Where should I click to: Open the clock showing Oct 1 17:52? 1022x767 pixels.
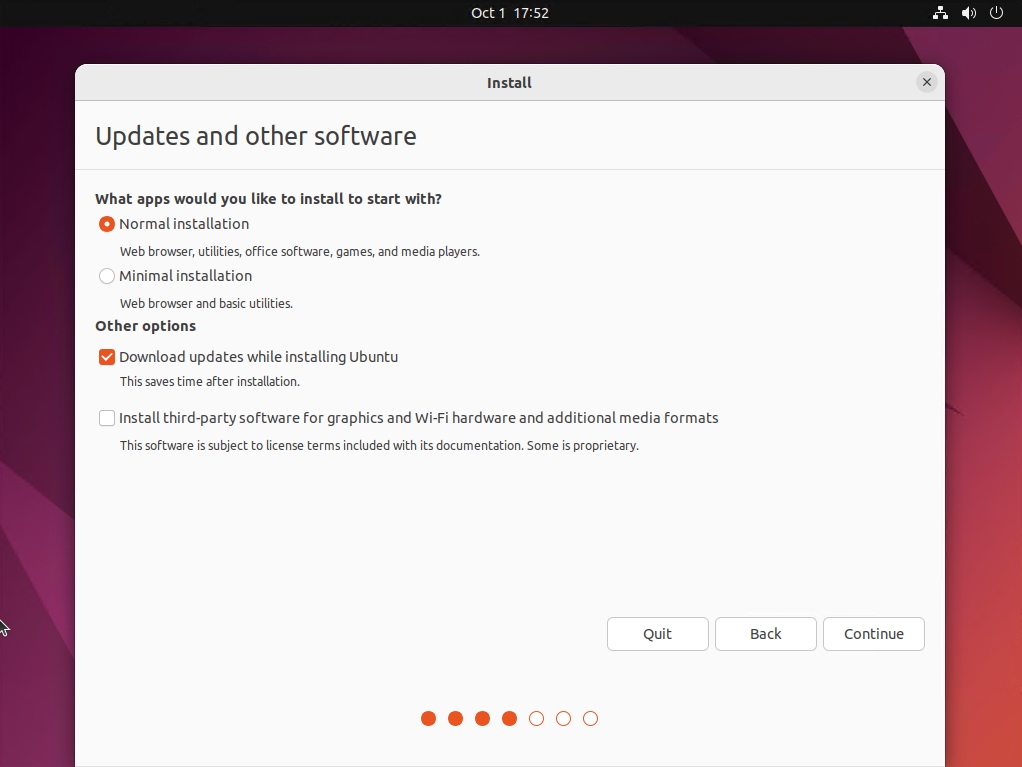coord(510,13)
